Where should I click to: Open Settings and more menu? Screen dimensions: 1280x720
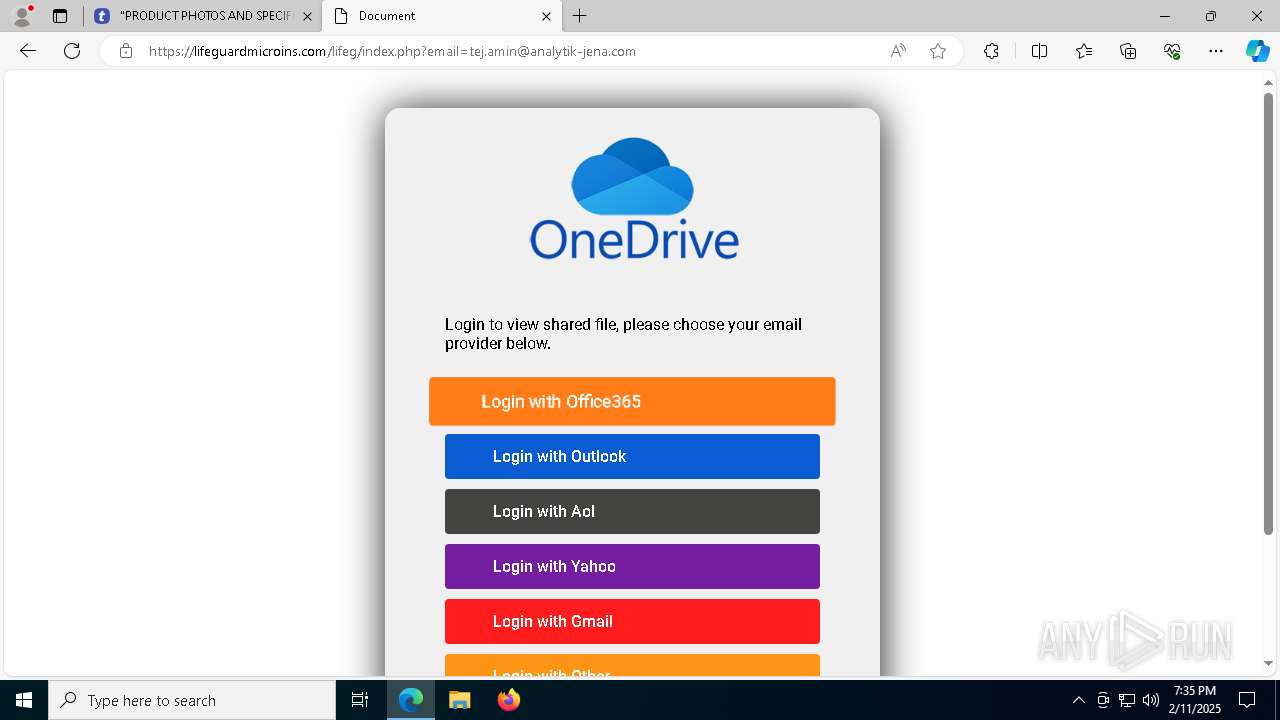click(x=1216, y=51)
